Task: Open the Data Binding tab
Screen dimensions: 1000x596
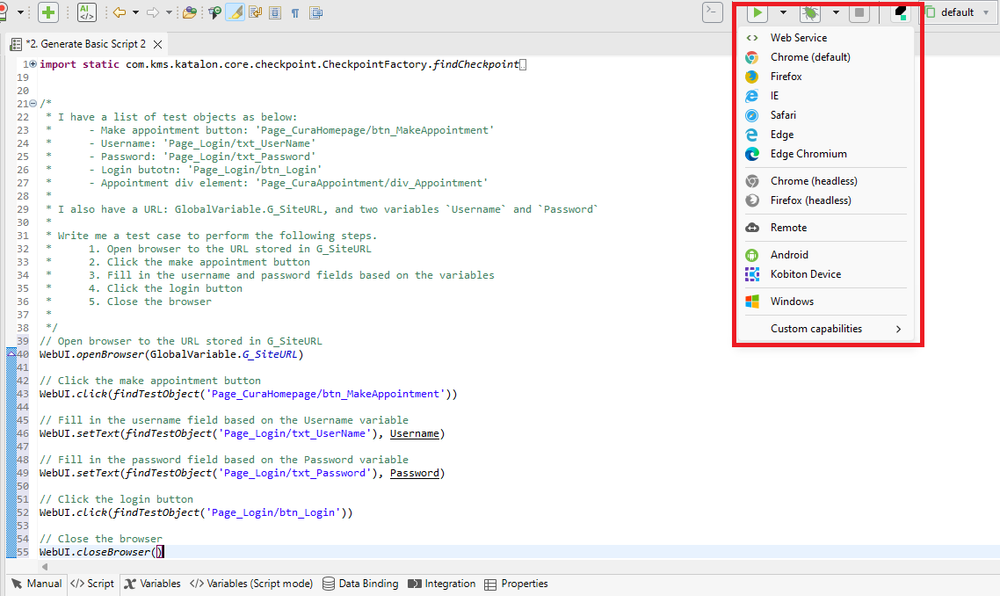Action: click(x=360, y=584)
